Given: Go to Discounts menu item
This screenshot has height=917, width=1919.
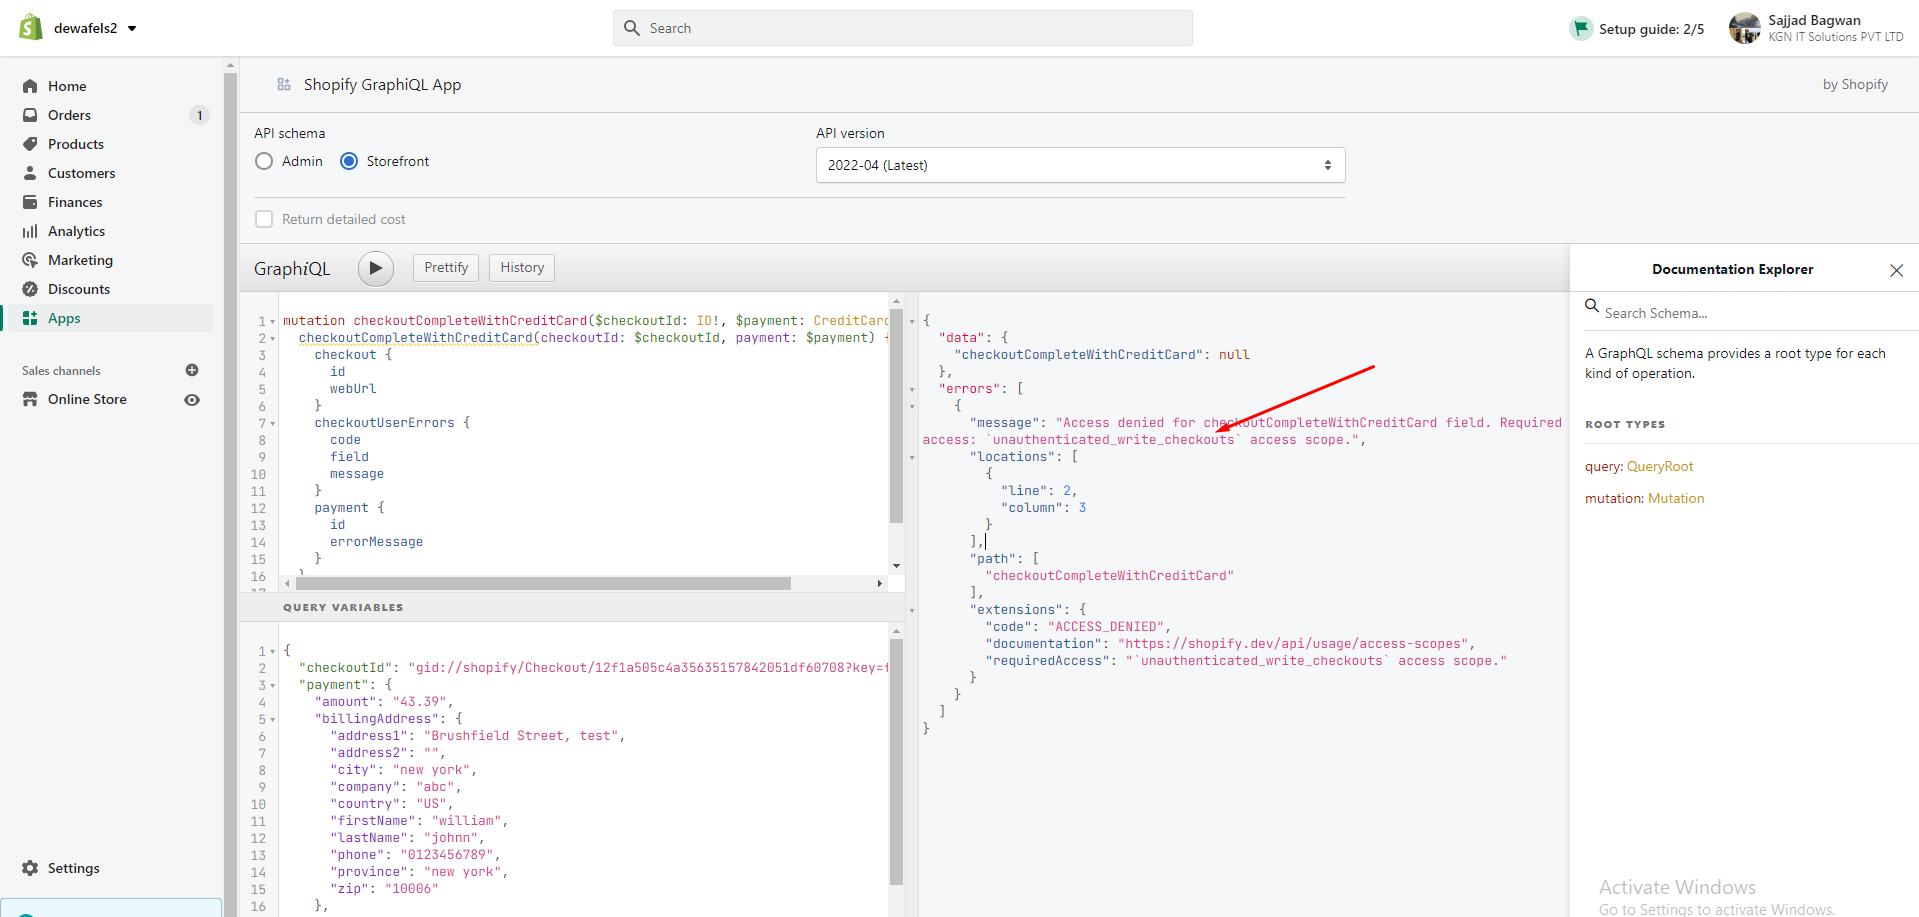Looking at the screenshot, I should click(x=79, y=289).
